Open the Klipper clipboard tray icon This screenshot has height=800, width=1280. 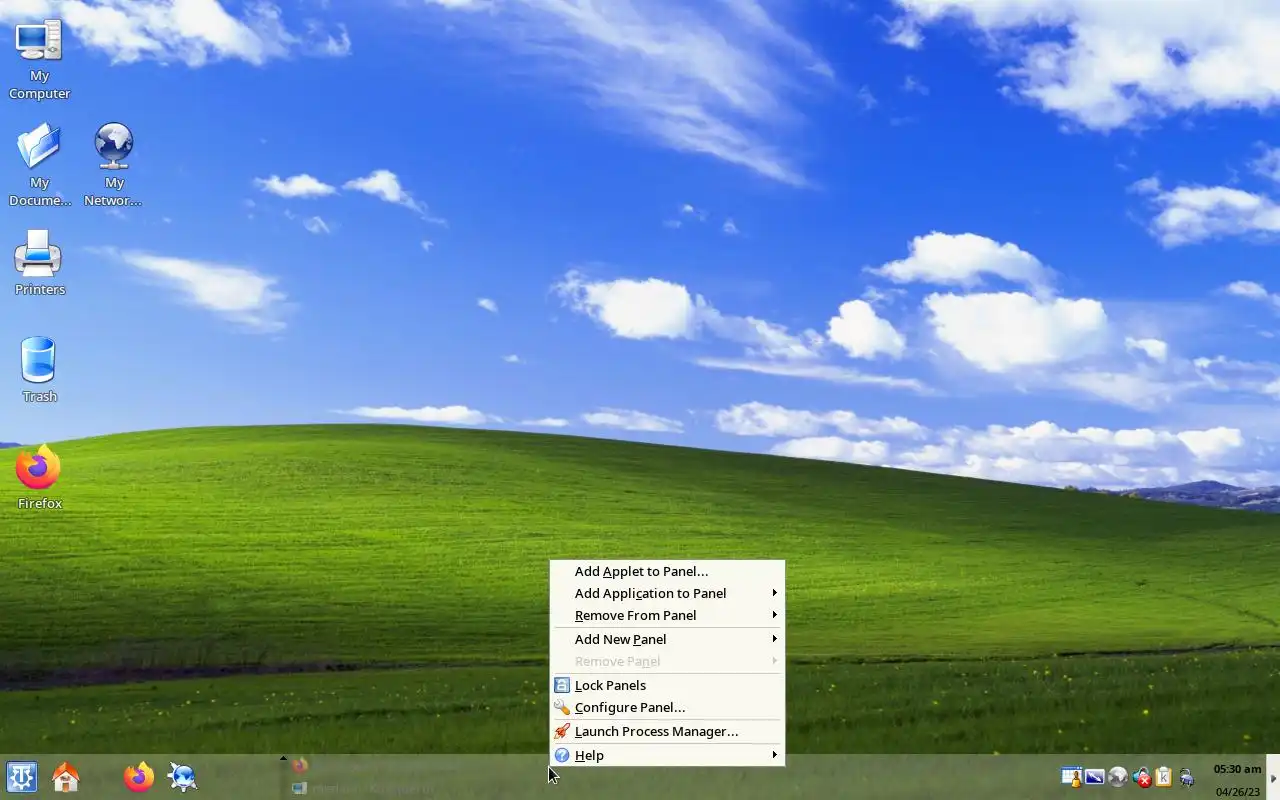[1163, 777]
